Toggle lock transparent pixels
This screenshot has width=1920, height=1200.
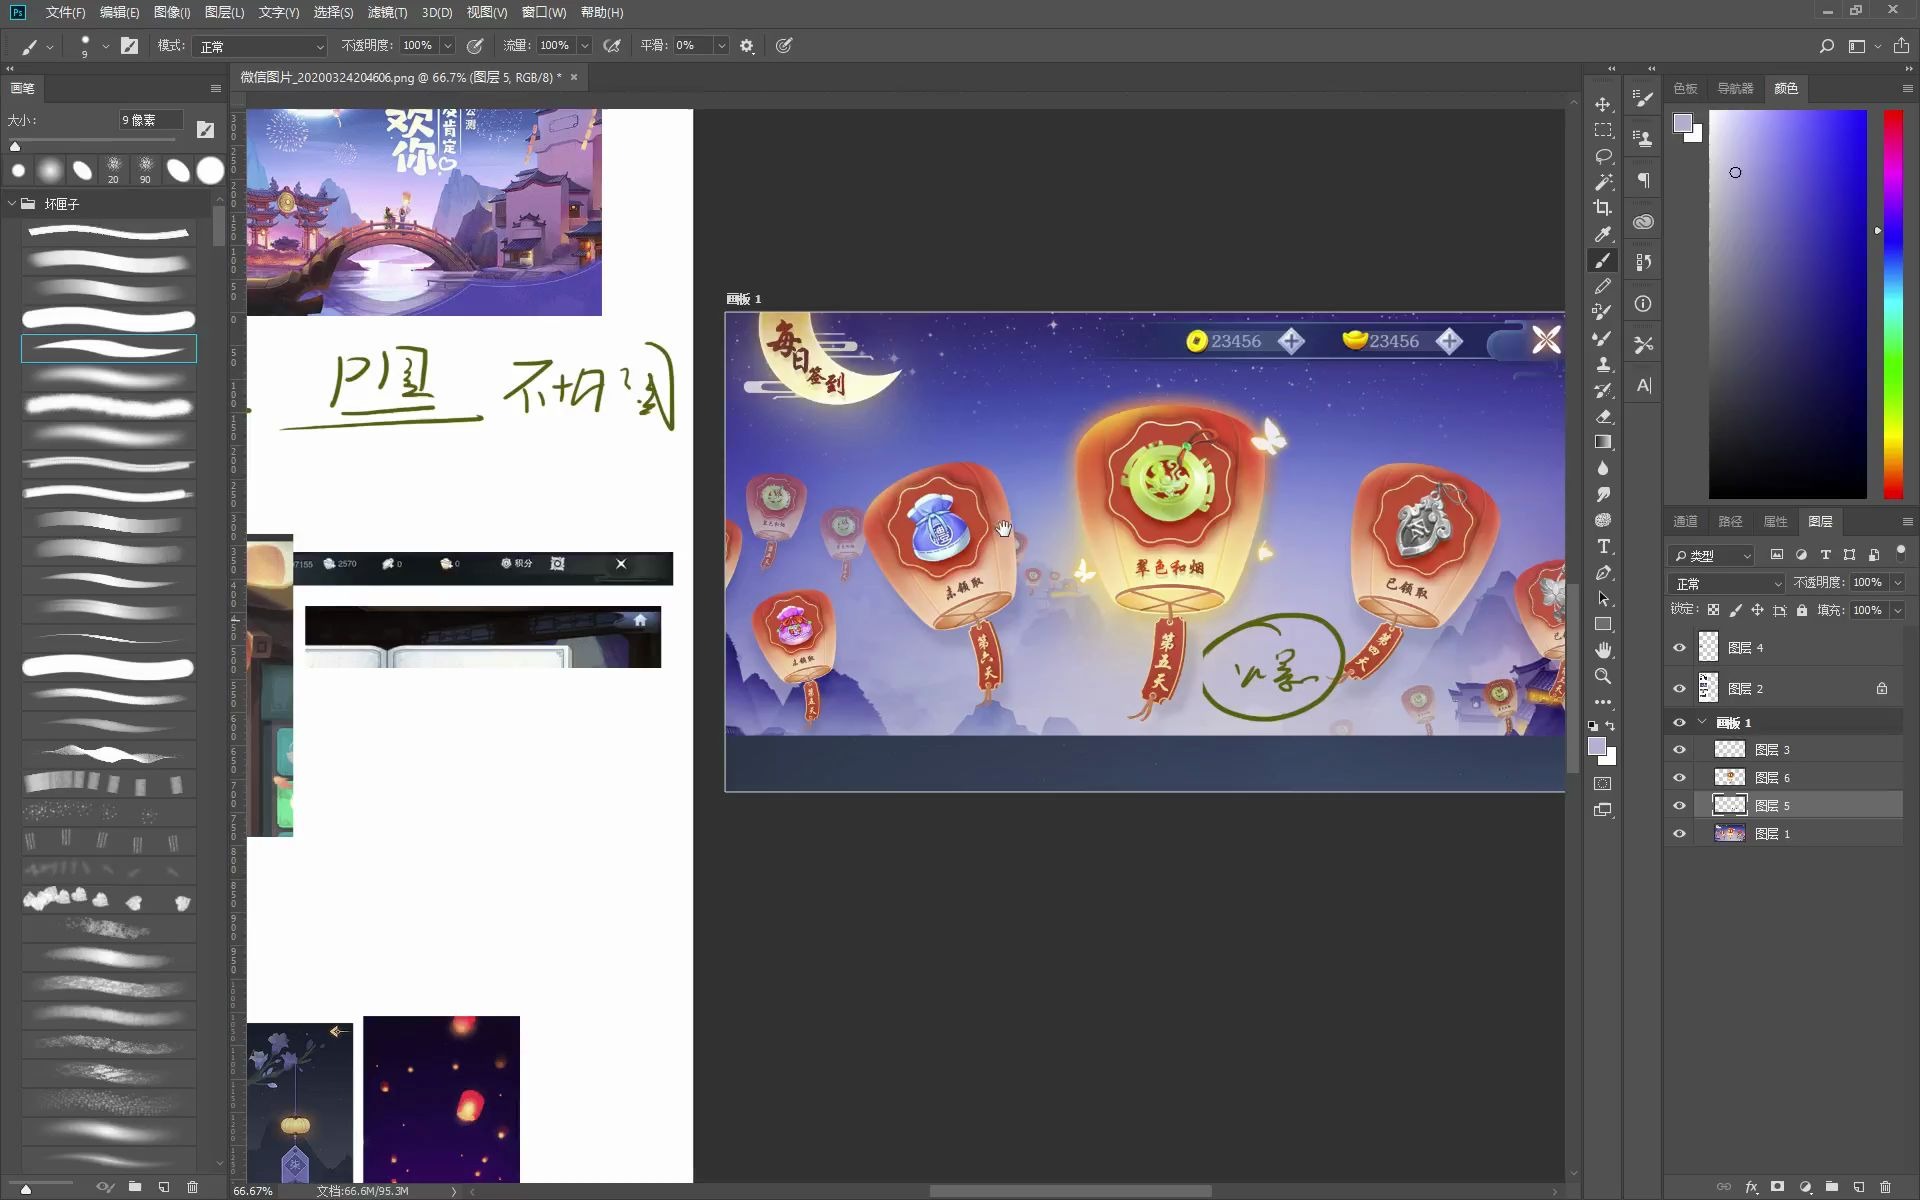click(1713, 610)
